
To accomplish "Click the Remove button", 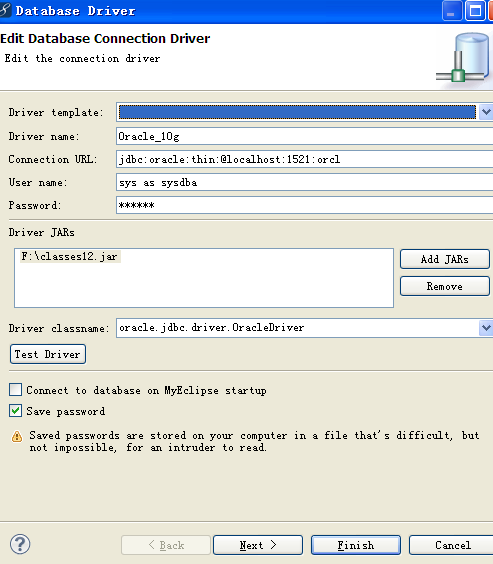I will (x=445, y=286).
